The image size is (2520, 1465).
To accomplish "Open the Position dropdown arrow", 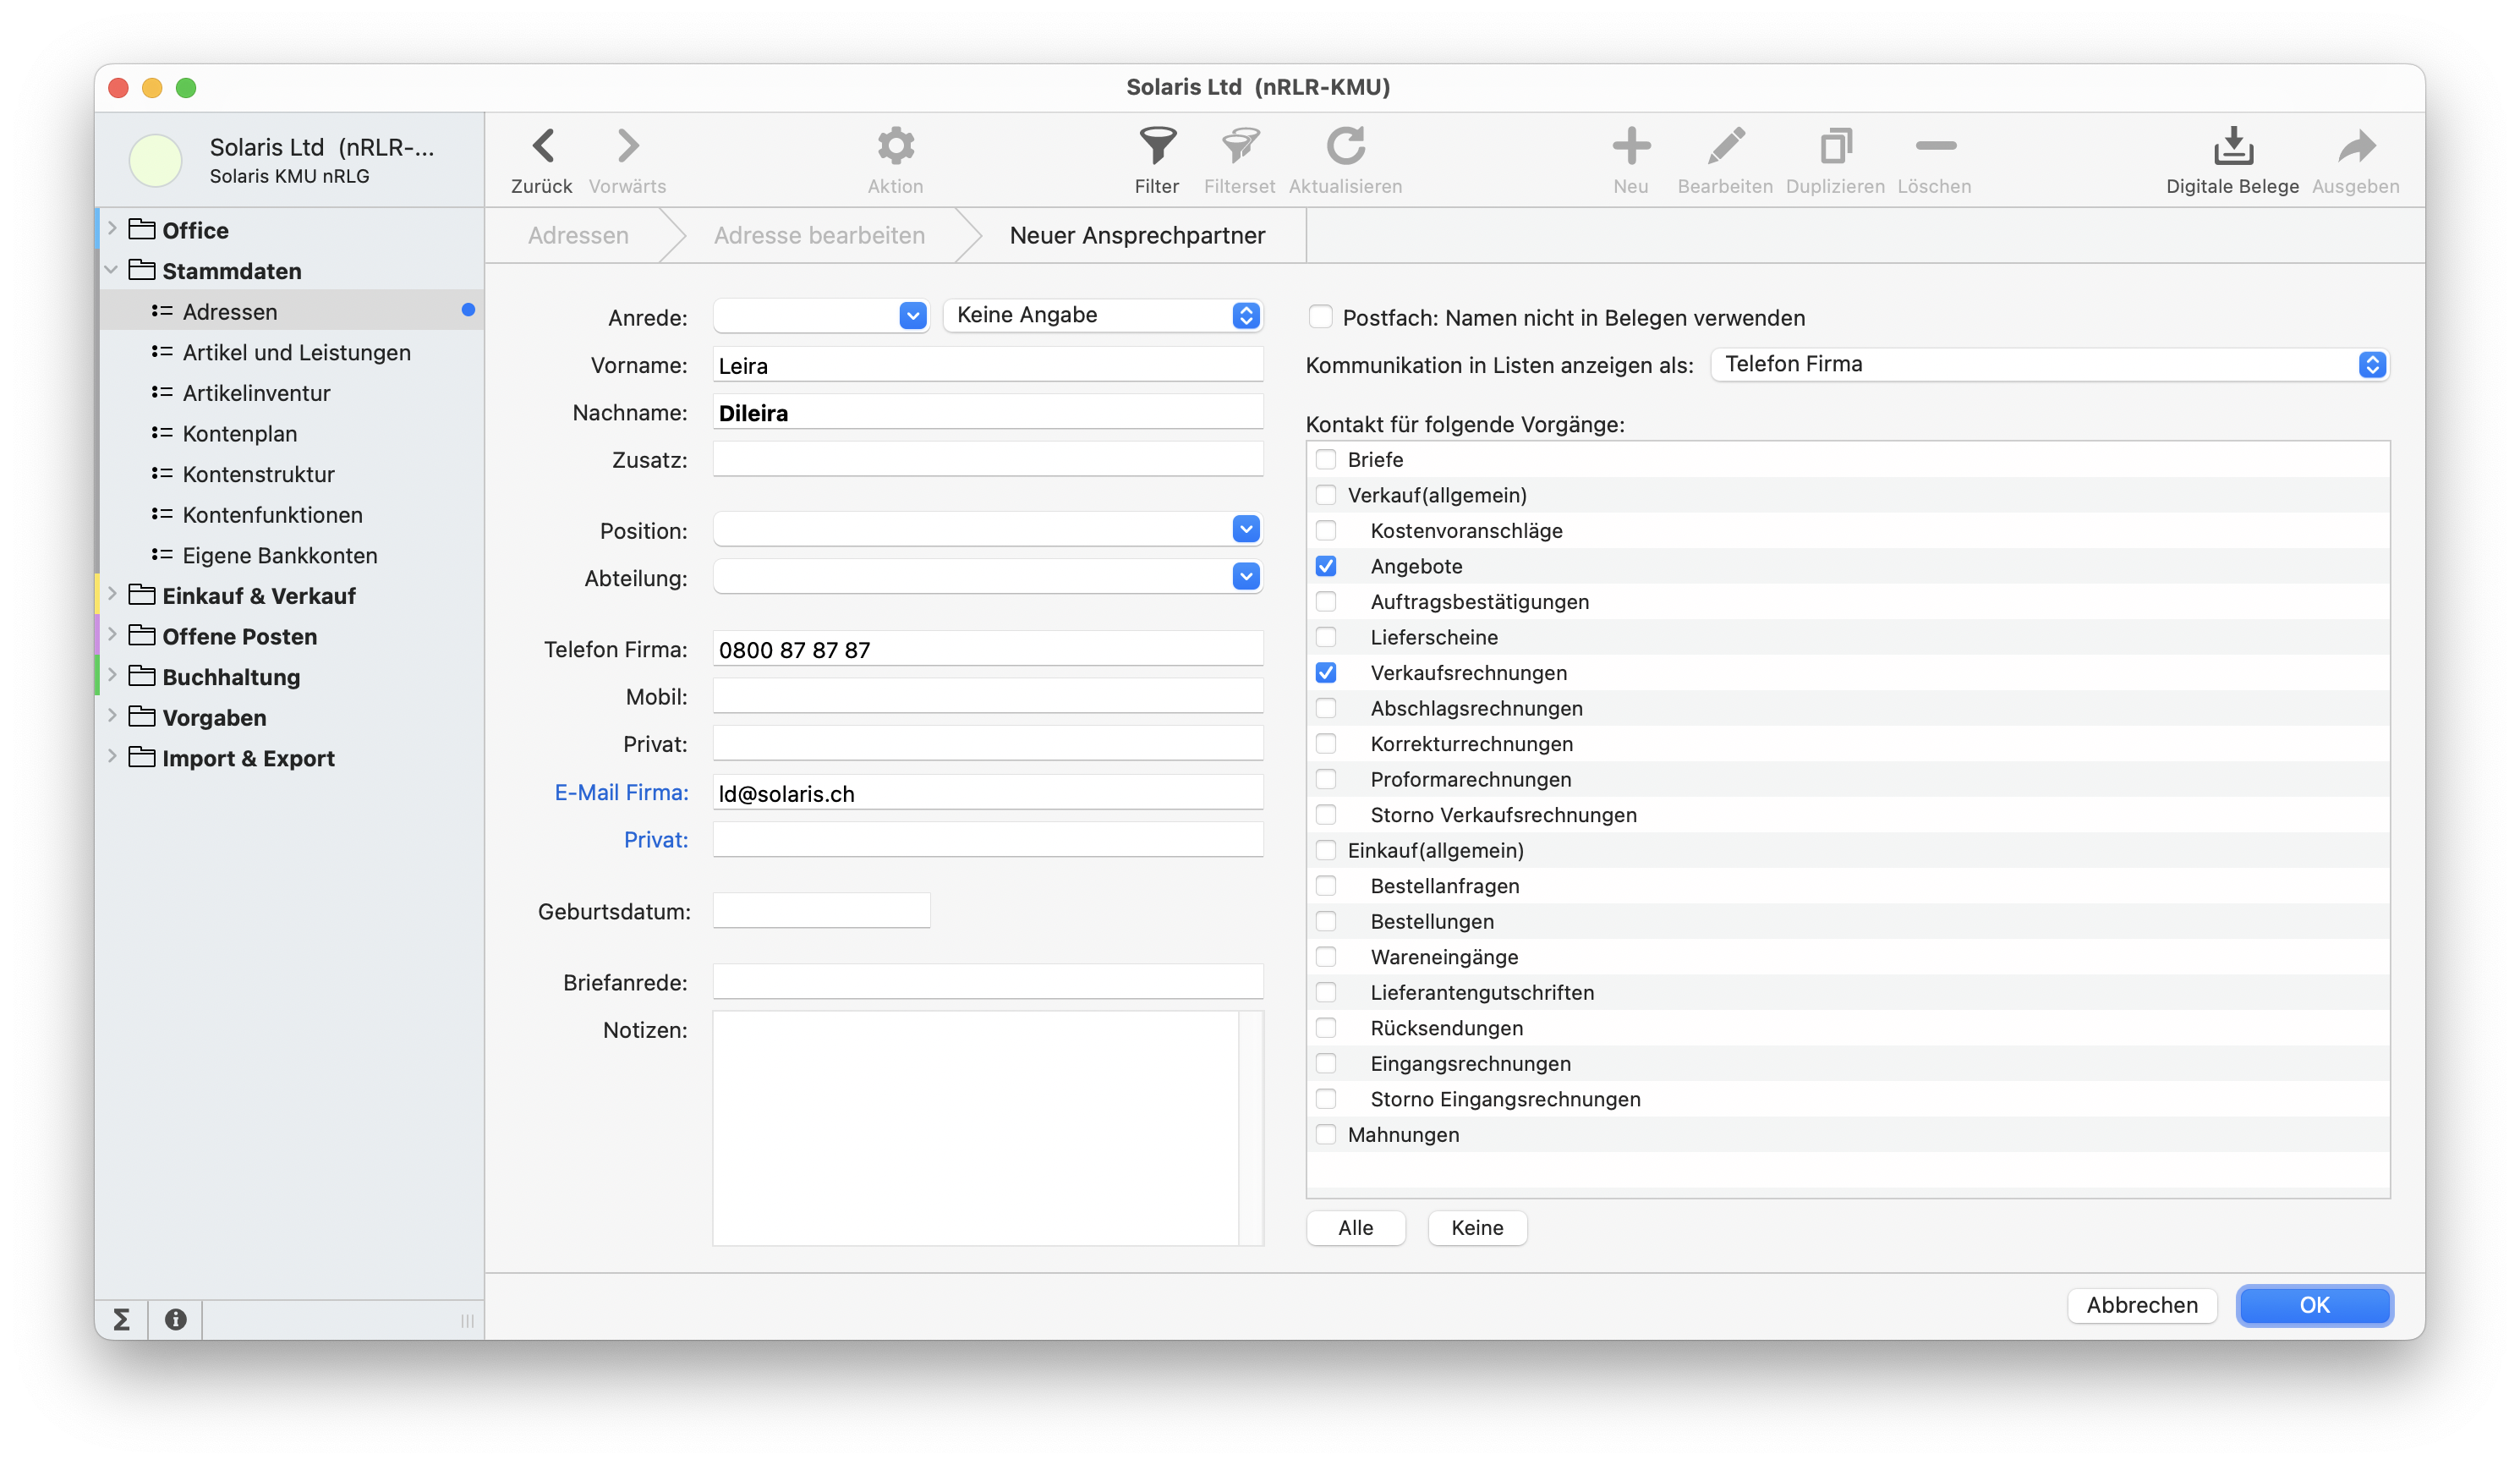I will pos(1245,529).
